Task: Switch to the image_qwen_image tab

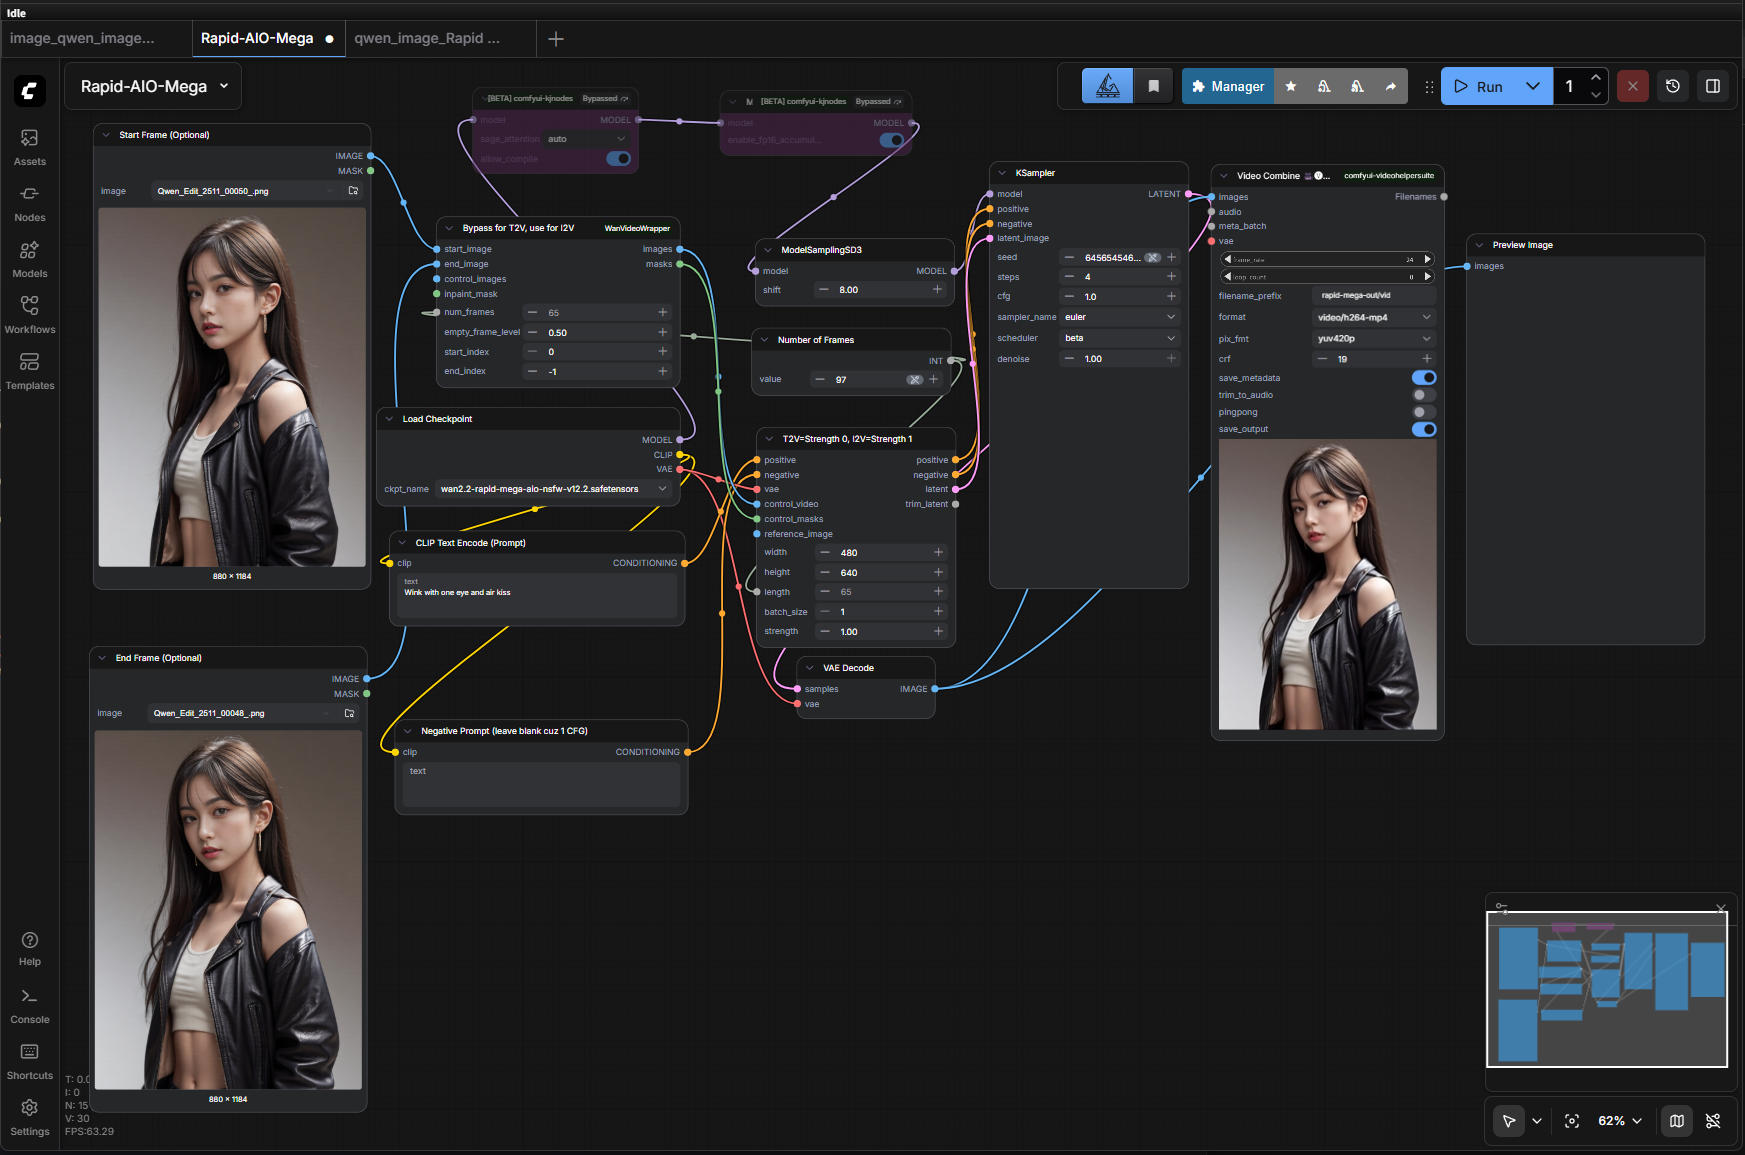Action: 83,38
